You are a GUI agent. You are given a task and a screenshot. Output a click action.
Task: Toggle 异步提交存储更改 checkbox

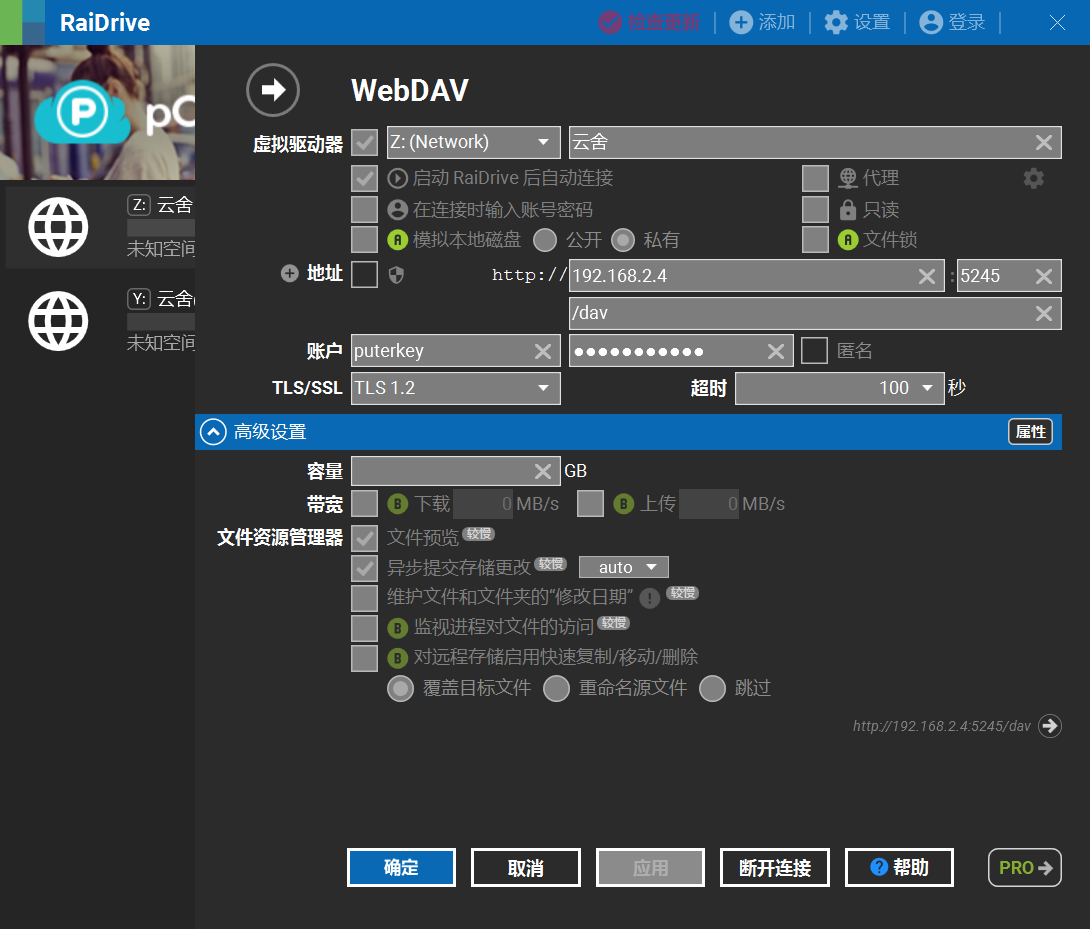(x=364, y=568)
